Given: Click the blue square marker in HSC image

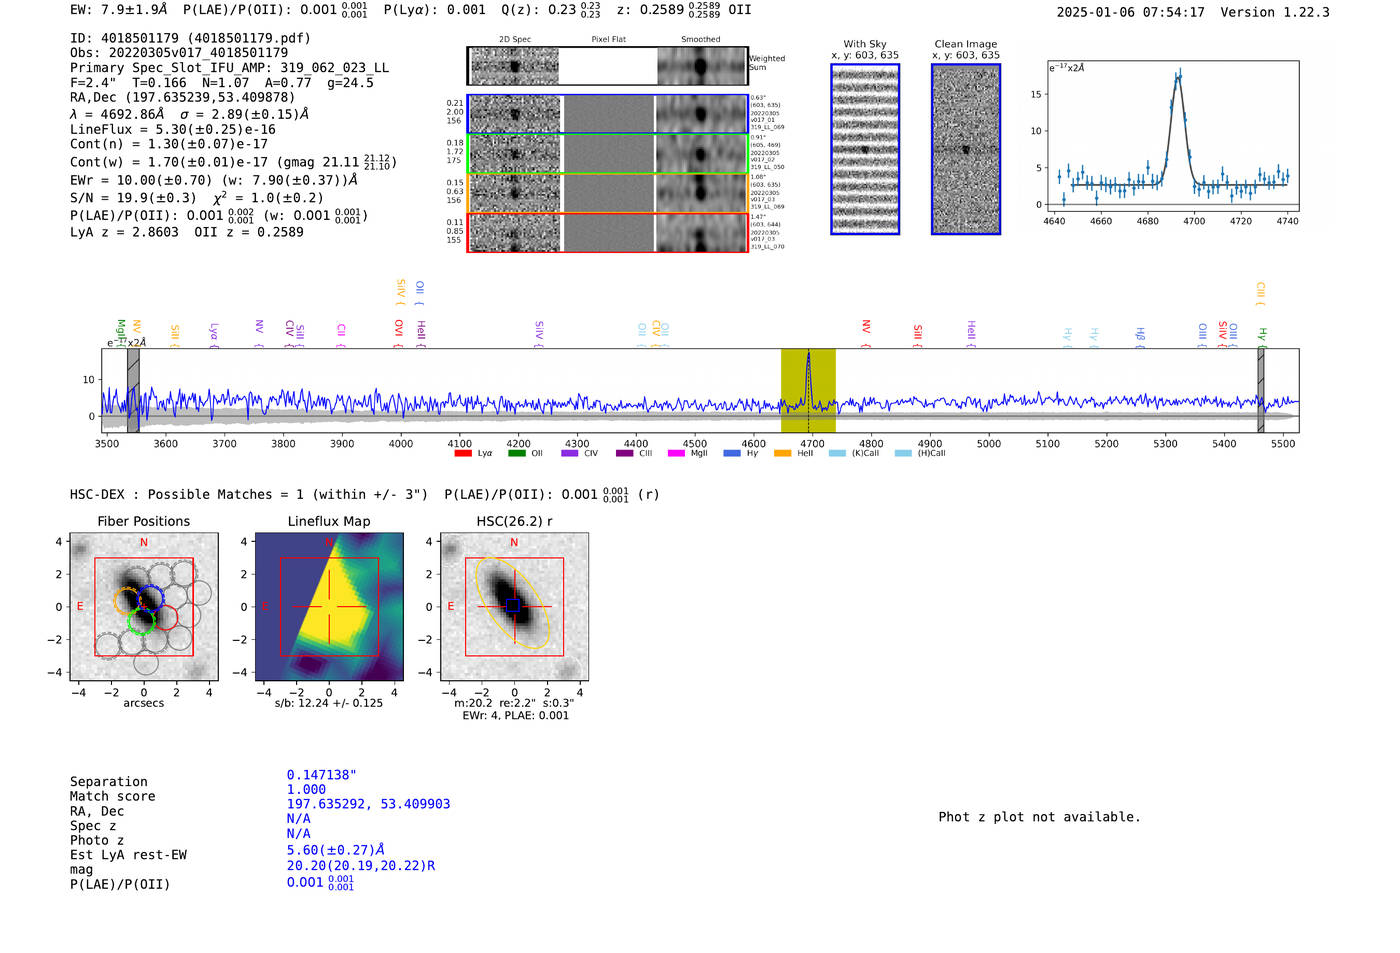Looking at the screenshot, I should (513, 606).
